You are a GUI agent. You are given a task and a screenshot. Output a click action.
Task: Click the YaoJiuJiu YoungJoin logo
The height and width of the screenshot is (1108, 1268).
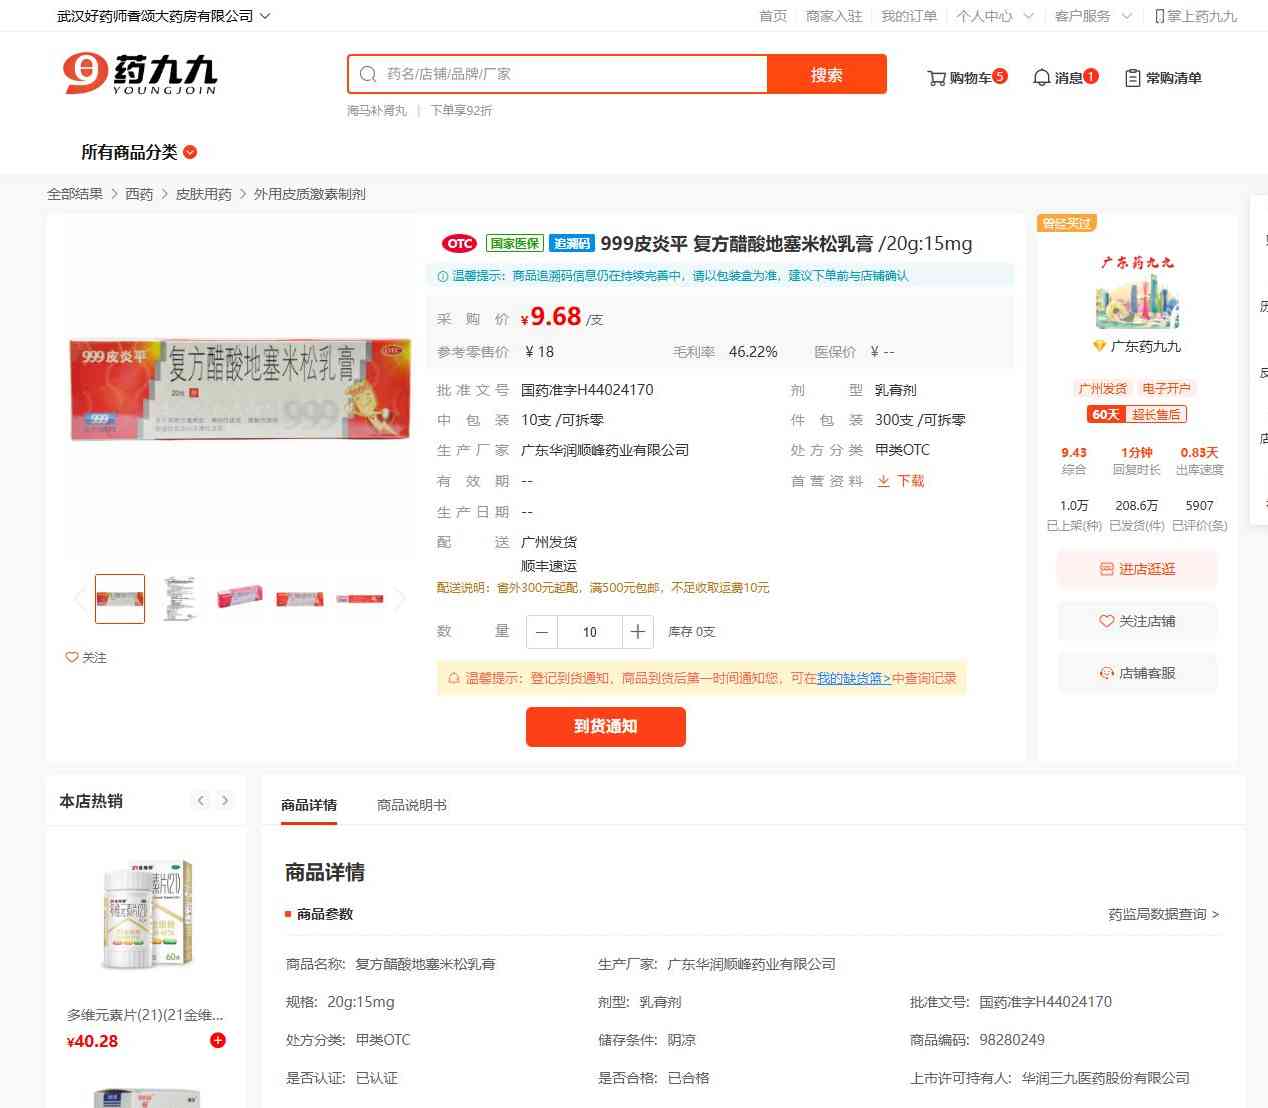pos(140,74)
